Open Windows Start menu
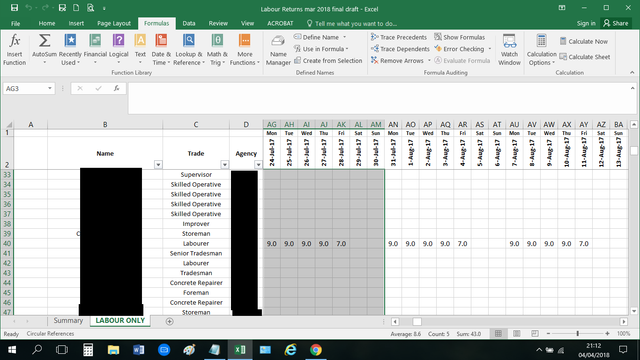640x360 pixels. pos(12,350)
